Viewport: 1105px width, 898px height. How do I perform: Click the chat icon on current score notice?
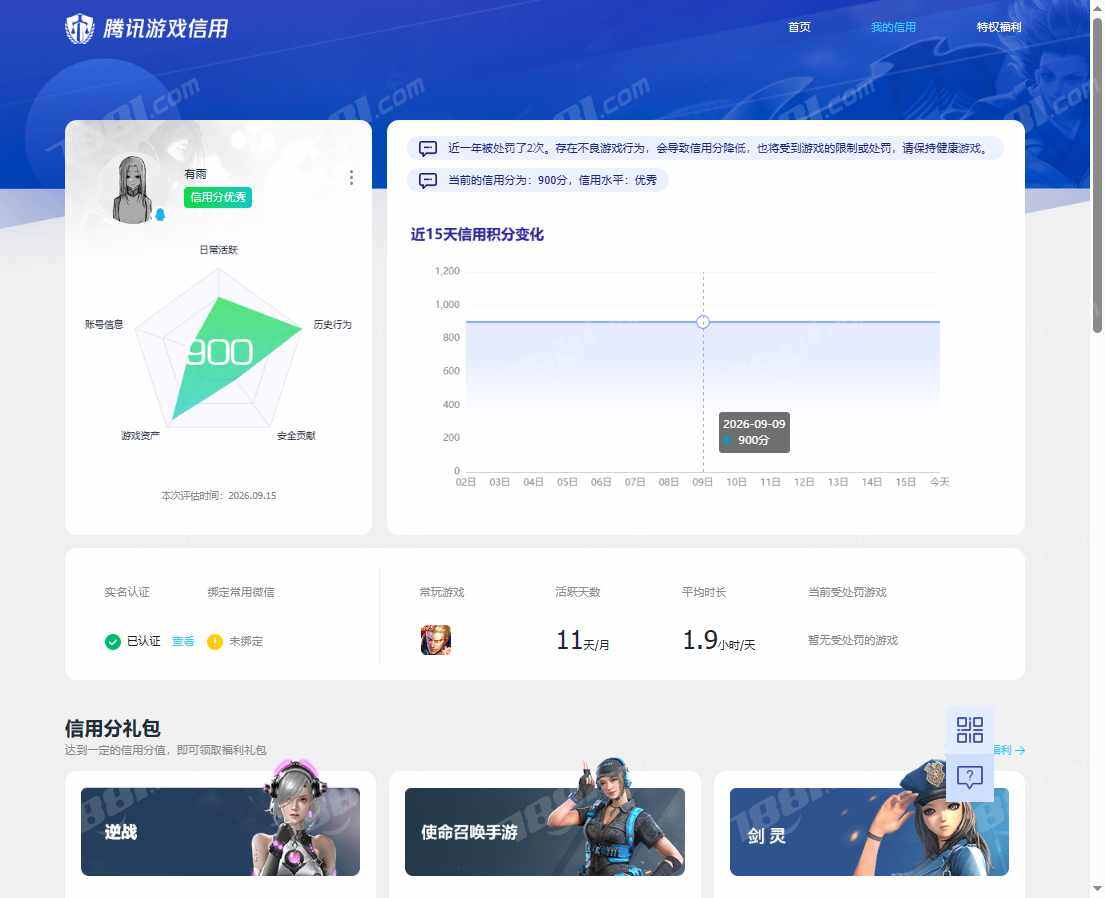[x=428, y=180]
